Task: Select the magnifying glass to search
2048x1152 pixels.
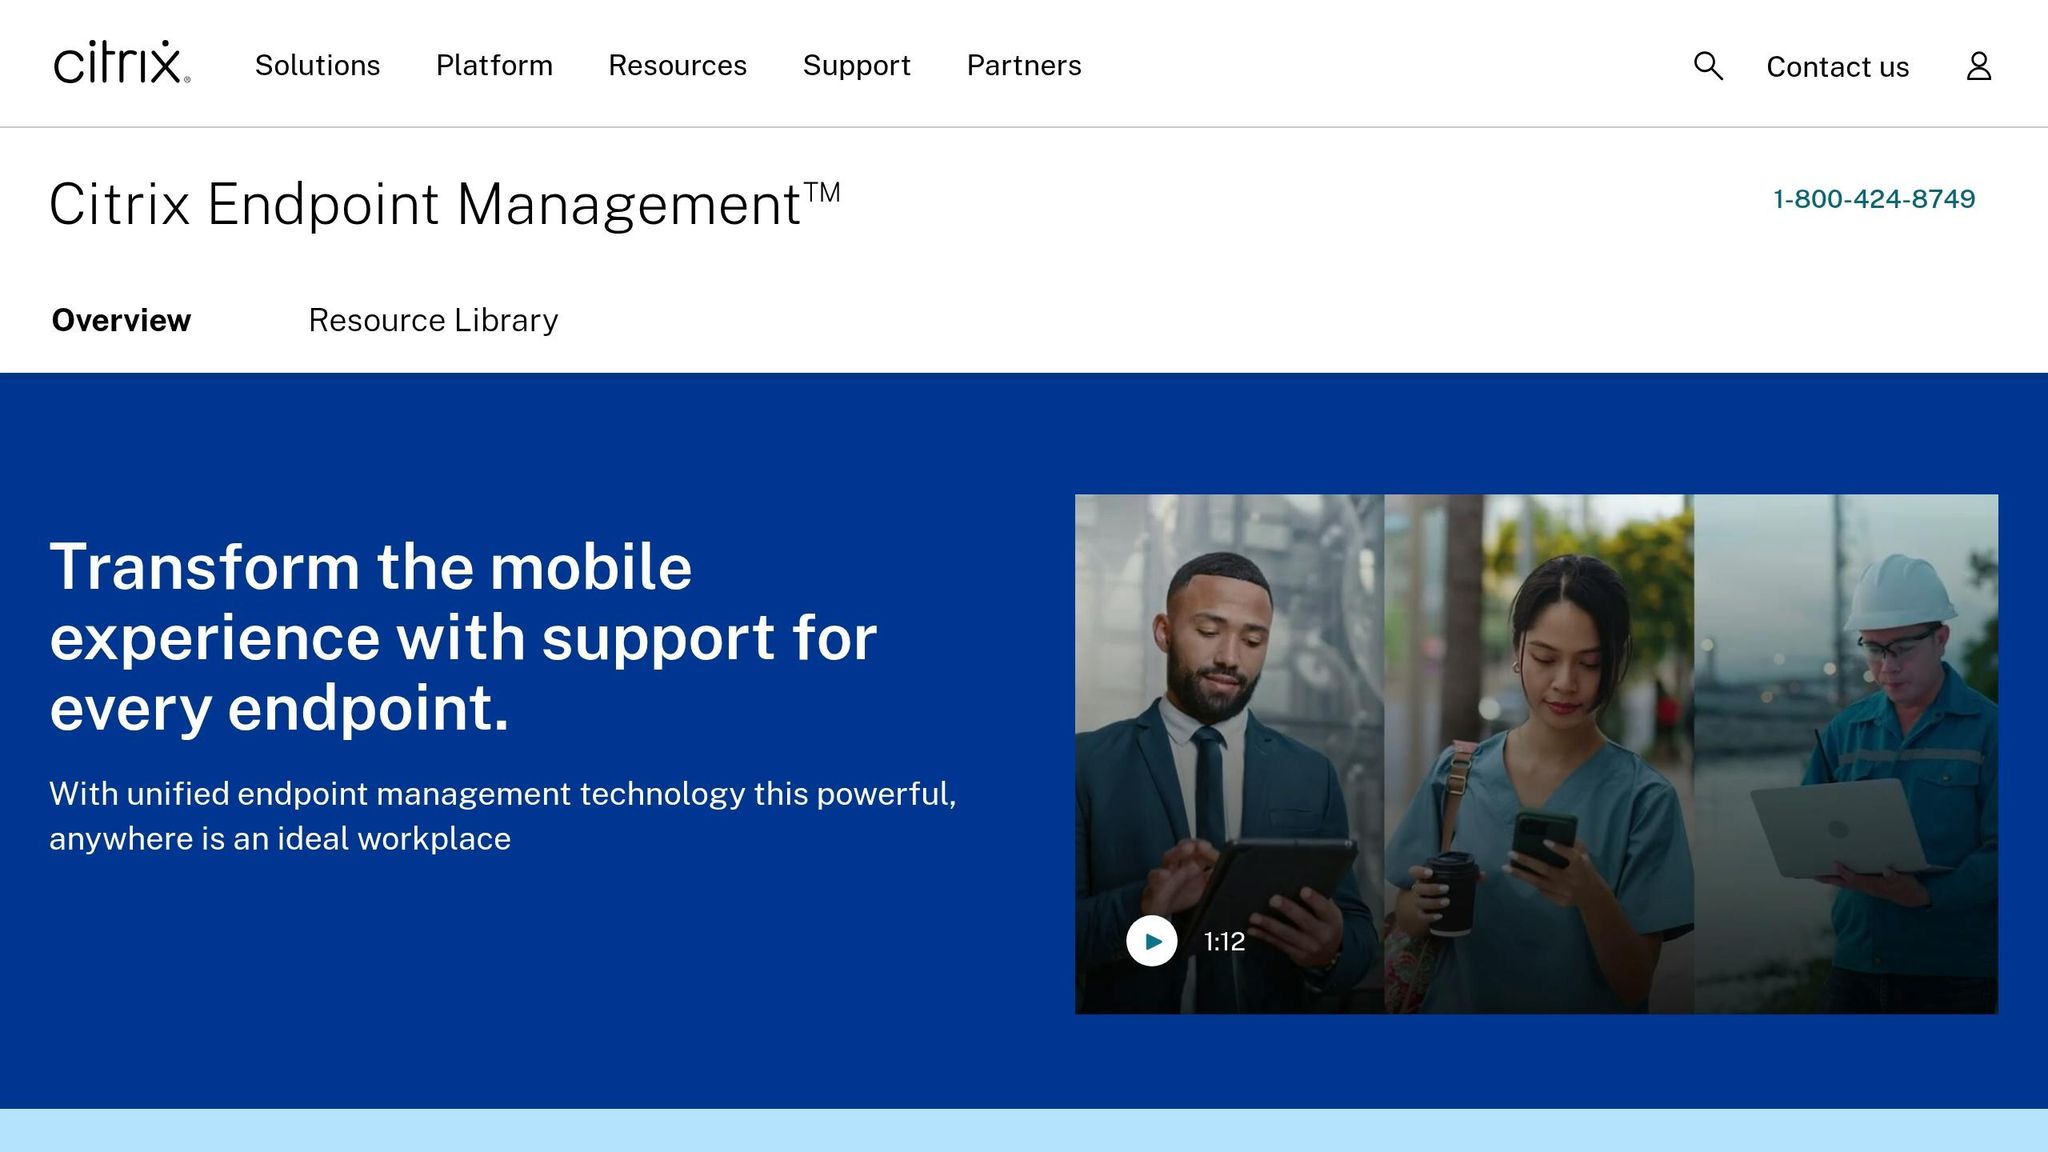Action: [x=1708, y=66]
